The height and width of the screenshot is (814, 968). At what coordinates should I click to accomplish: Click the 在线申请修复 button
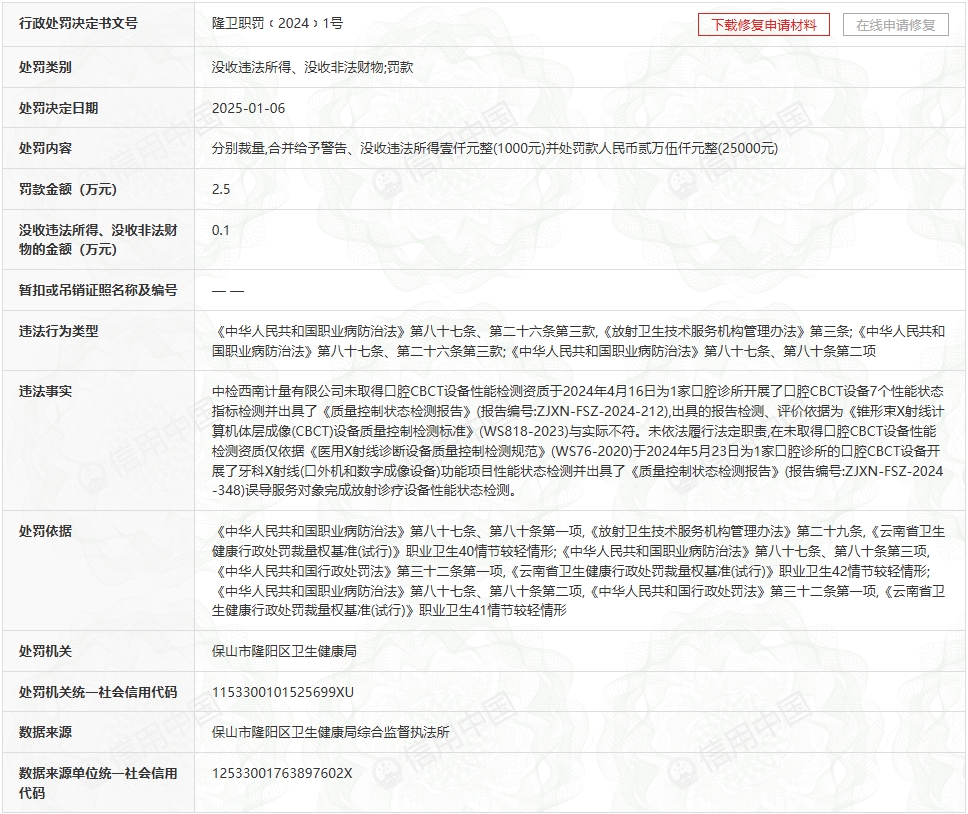895,25
